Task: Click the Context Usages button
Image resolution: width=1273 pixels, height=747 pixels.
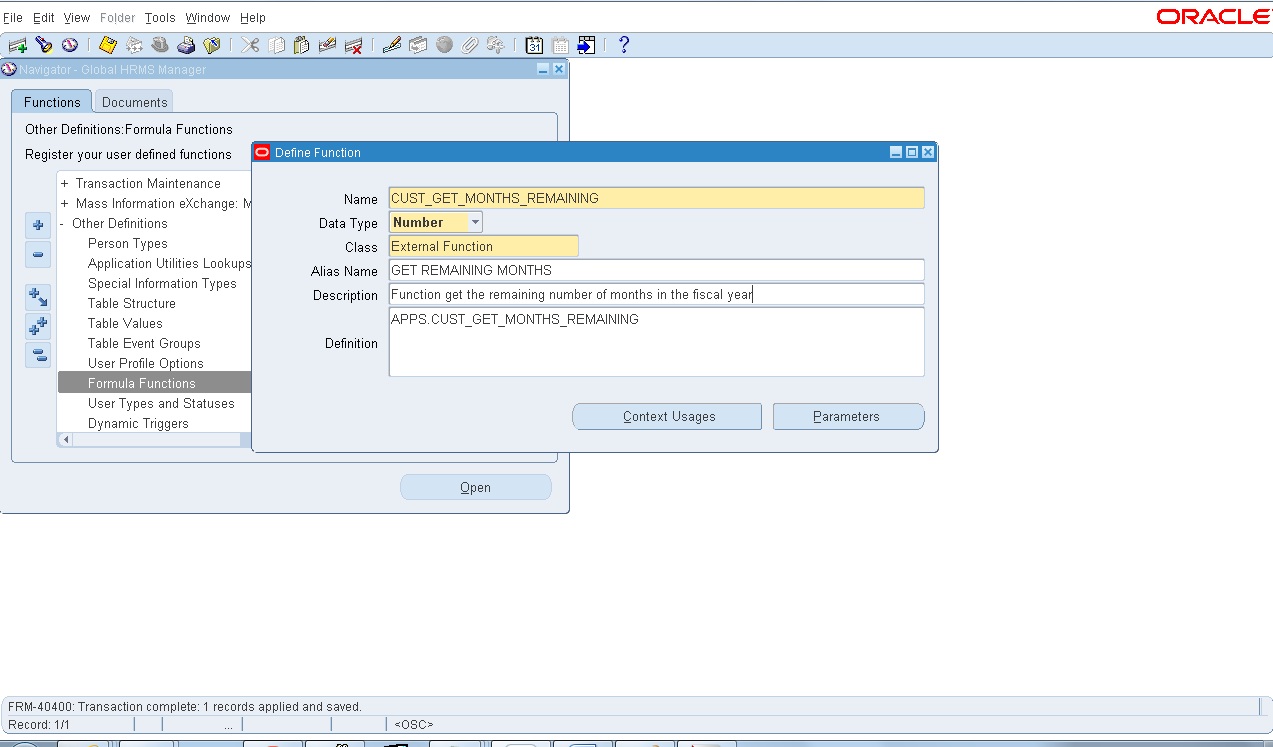Action: coord(667,417)
